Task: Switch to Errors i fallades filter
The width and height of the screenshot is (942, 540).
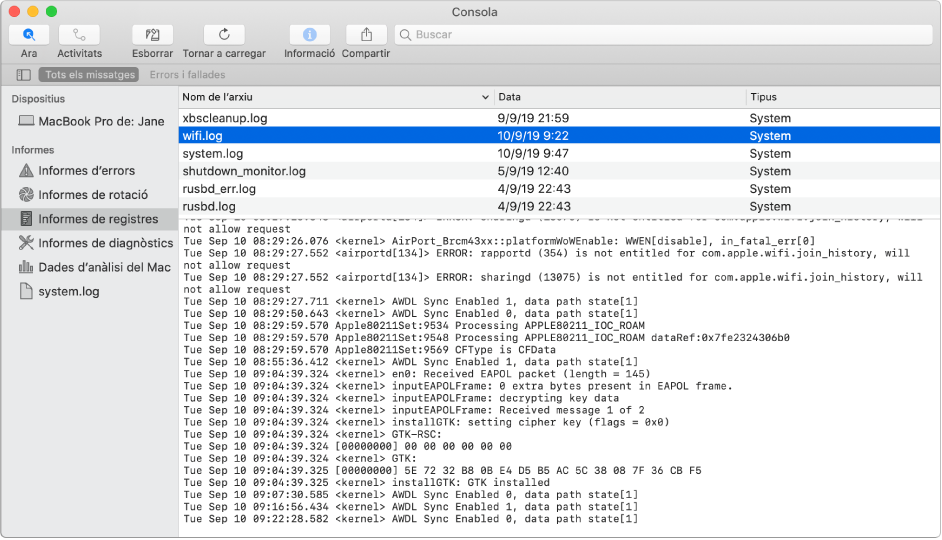Action: pyautogui.click(x=187, y=75)
